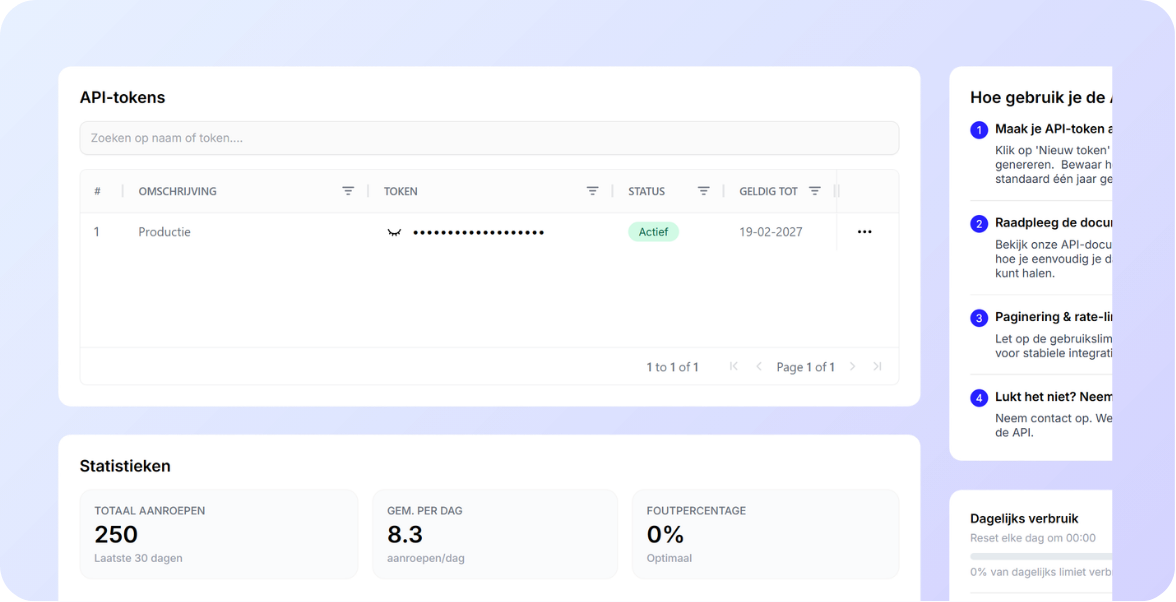This screenshot has width=1176, height=602.
Task: Sort by the TOKEN column header
Action: click(x=400, y=191)
